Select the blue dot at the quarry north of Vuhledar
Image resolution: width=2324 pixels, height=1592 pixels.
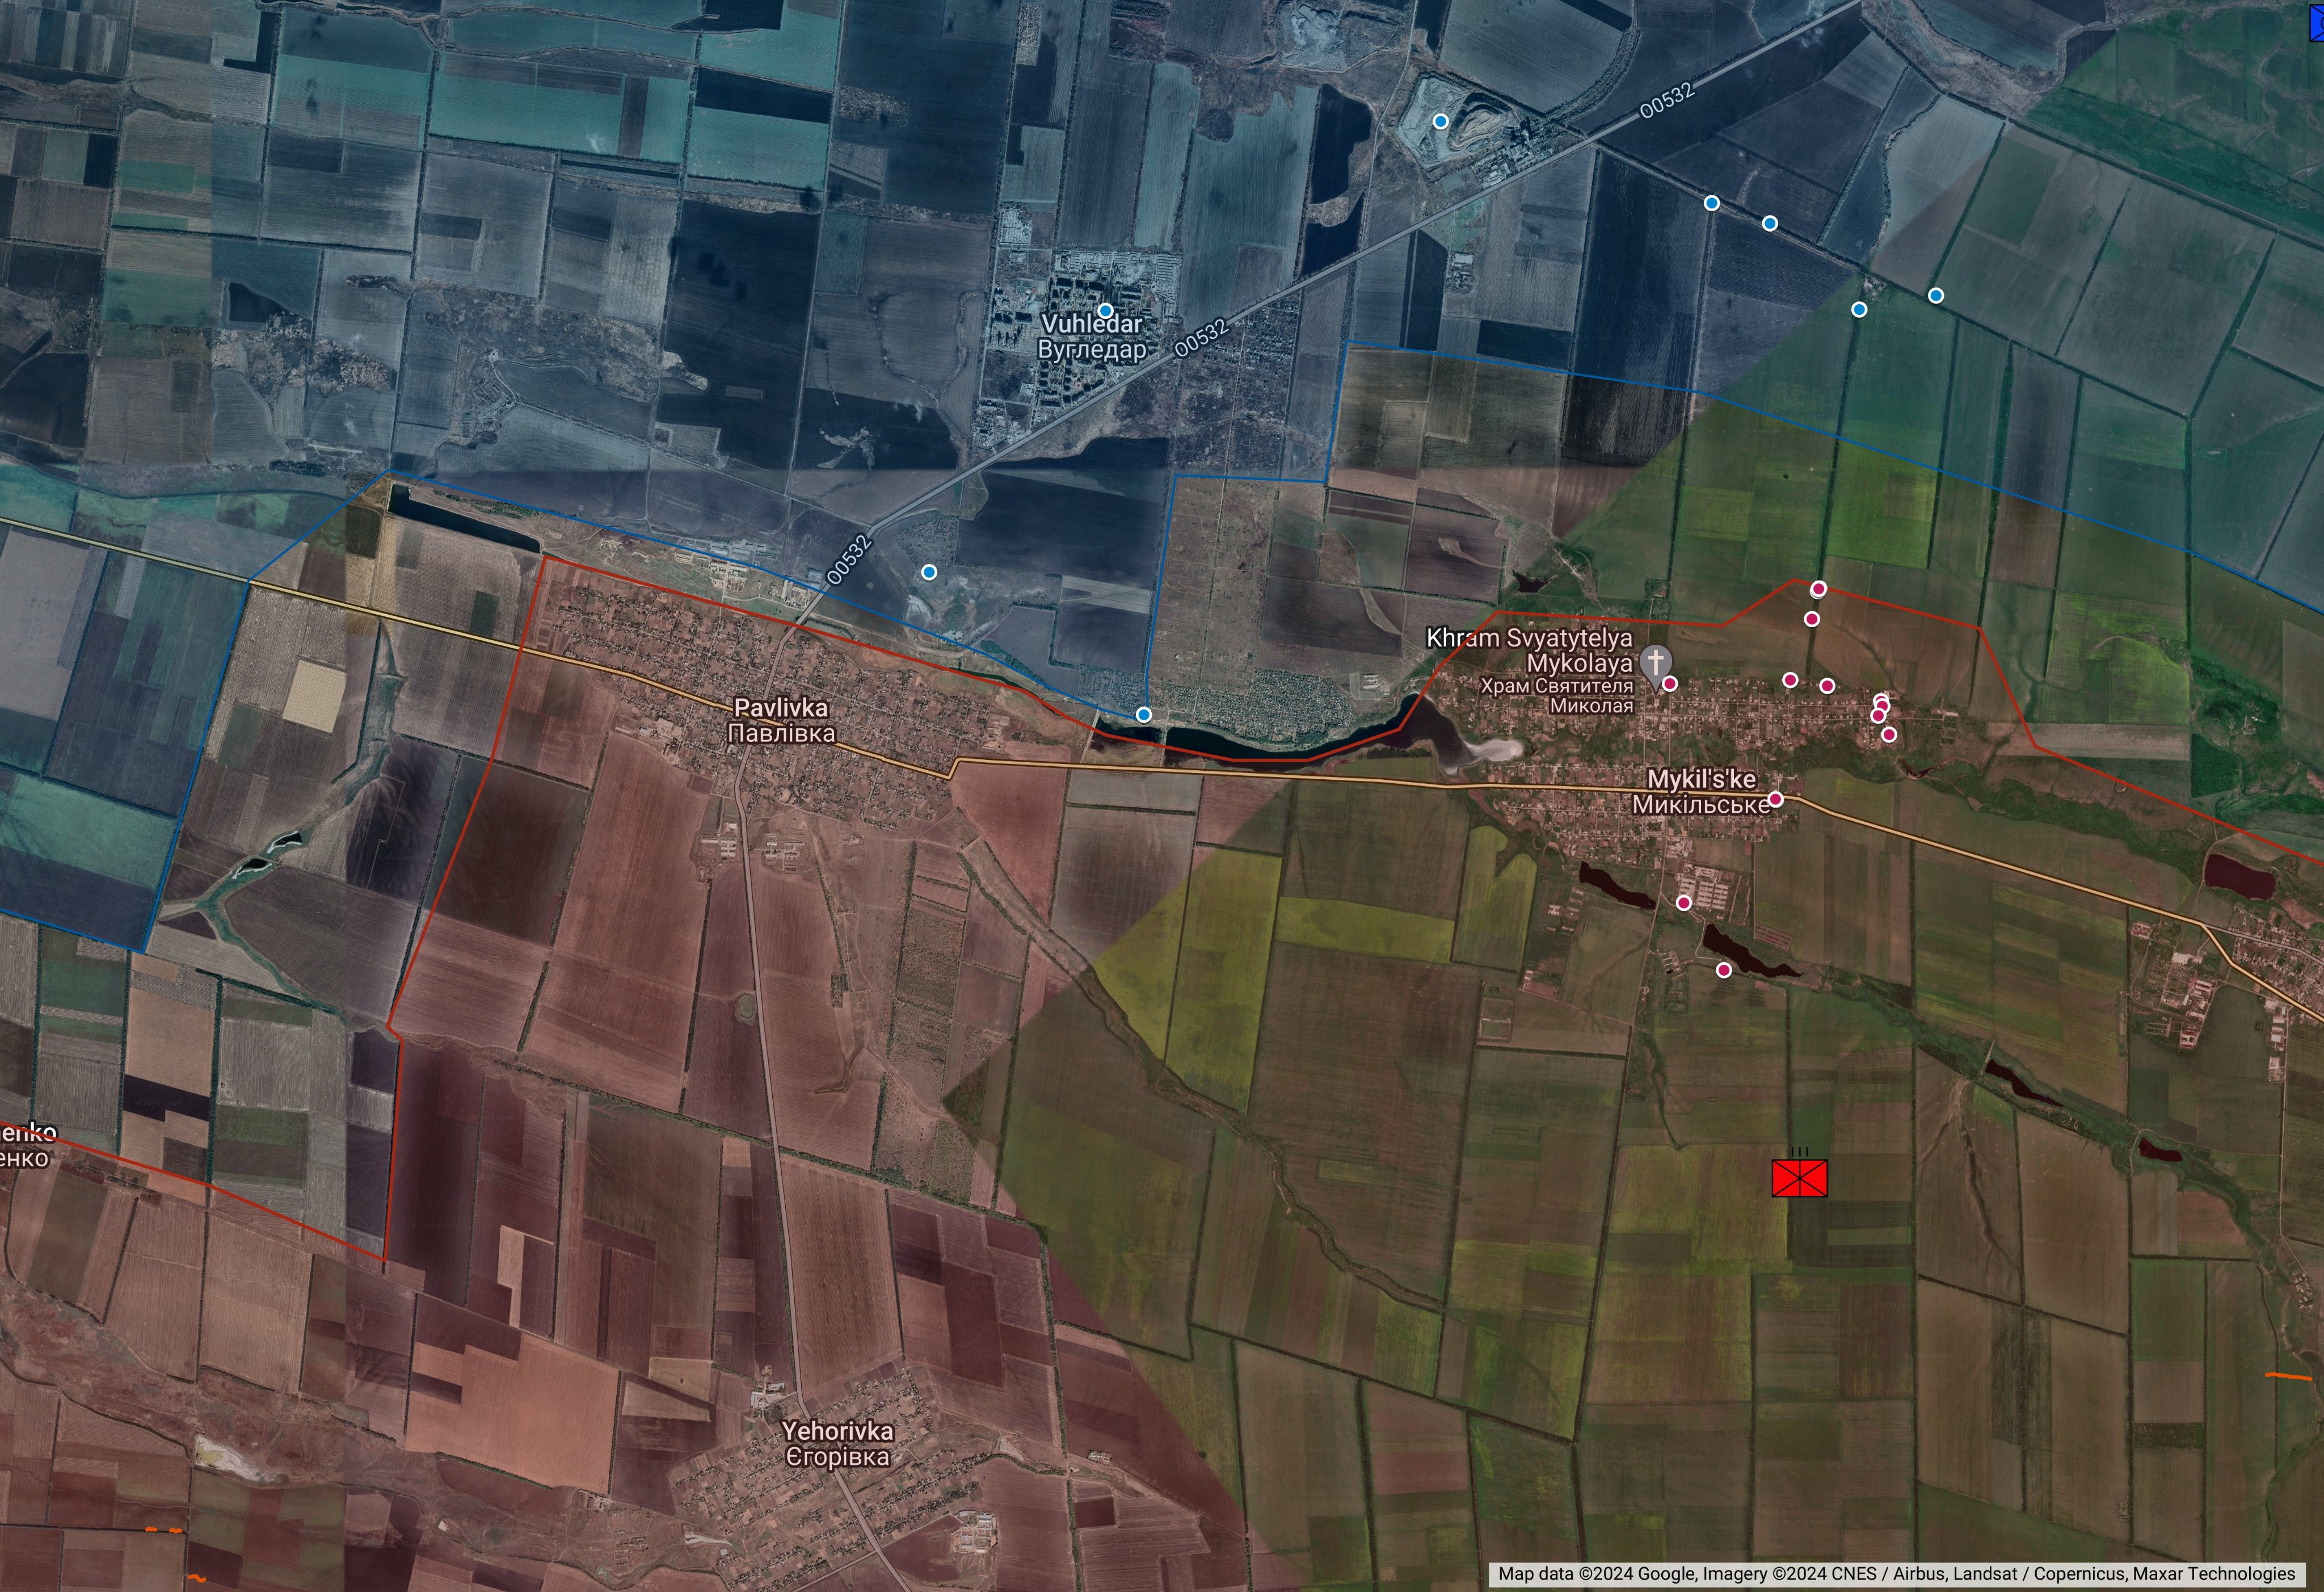1440,121
